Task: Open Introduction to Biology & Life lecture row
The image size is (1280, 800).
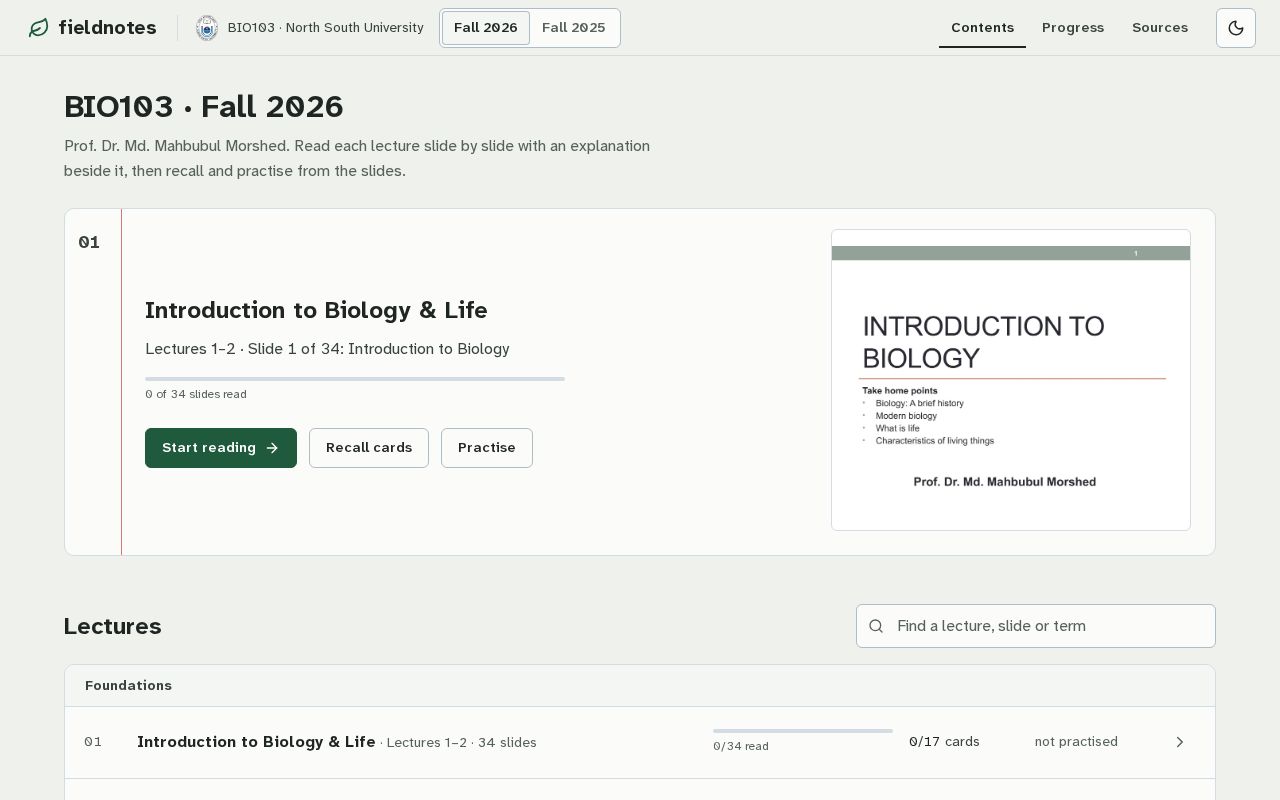Action: pyautogui.click(x=640, y=742)
